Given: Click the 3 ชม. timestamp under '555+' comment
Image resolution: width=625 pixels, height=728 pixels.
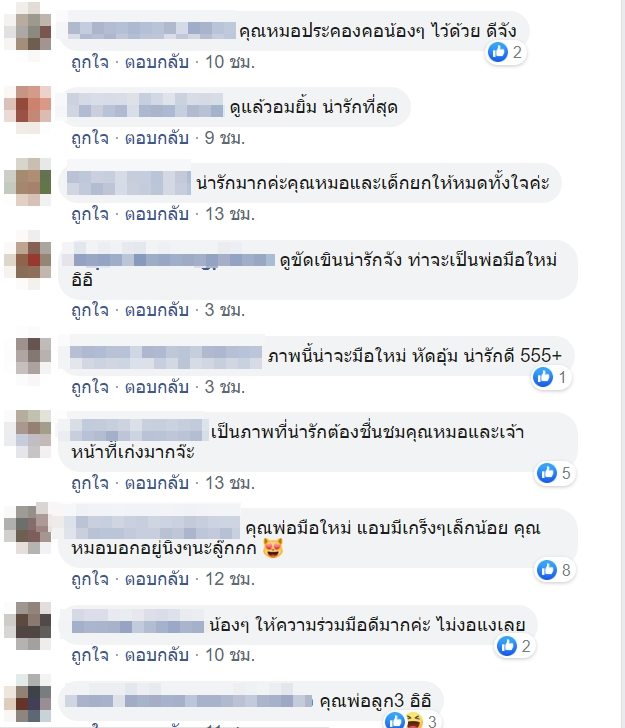Looking at the screenshot, I should pos(225,387).
